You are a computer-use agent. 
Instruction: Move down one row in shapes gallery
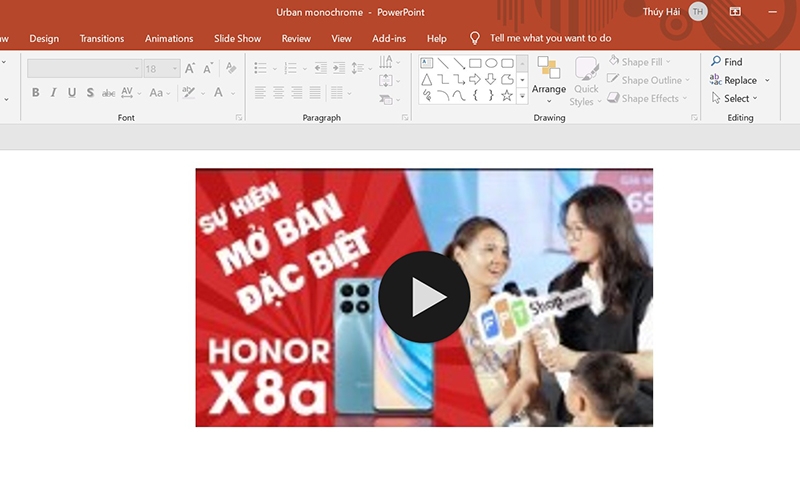[x=522, y=80]
